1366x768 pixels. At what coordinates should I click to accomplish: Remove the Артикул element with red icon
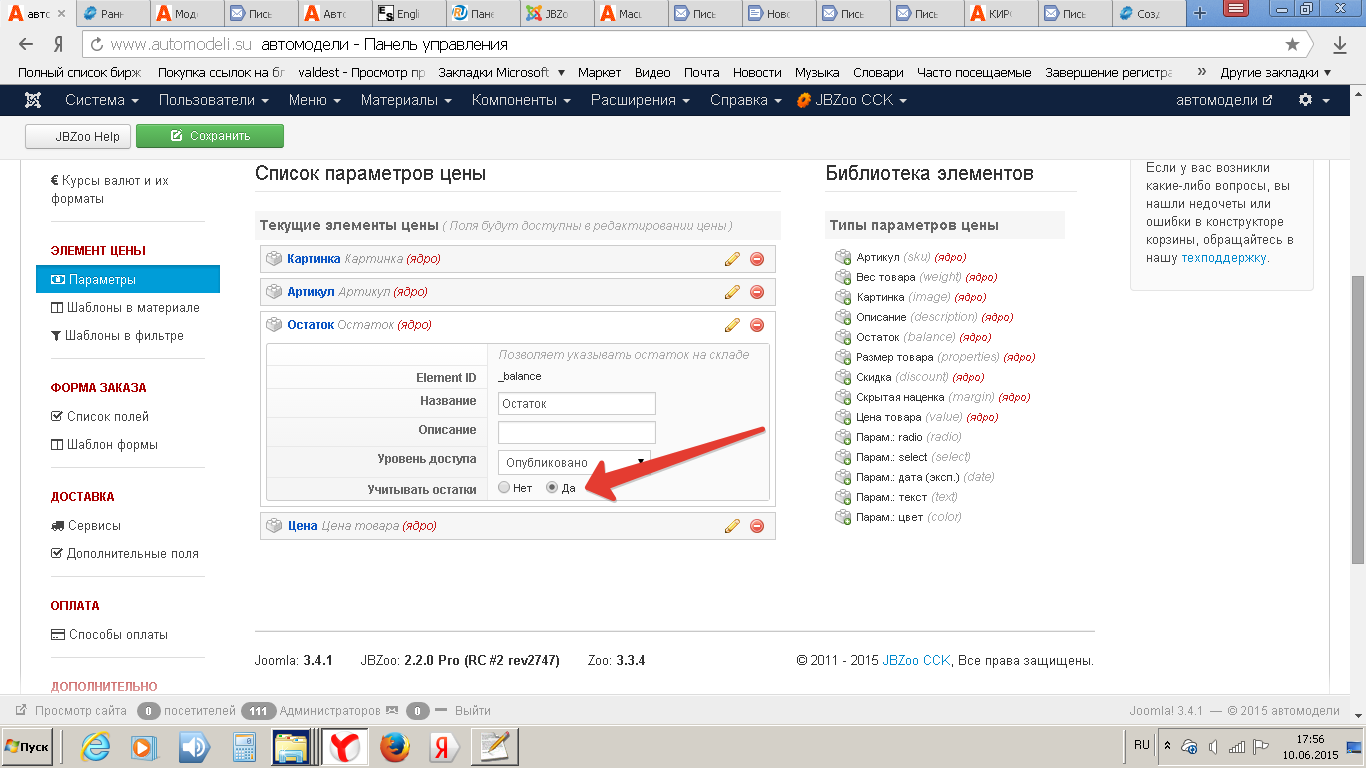click(x=757, y=292)
